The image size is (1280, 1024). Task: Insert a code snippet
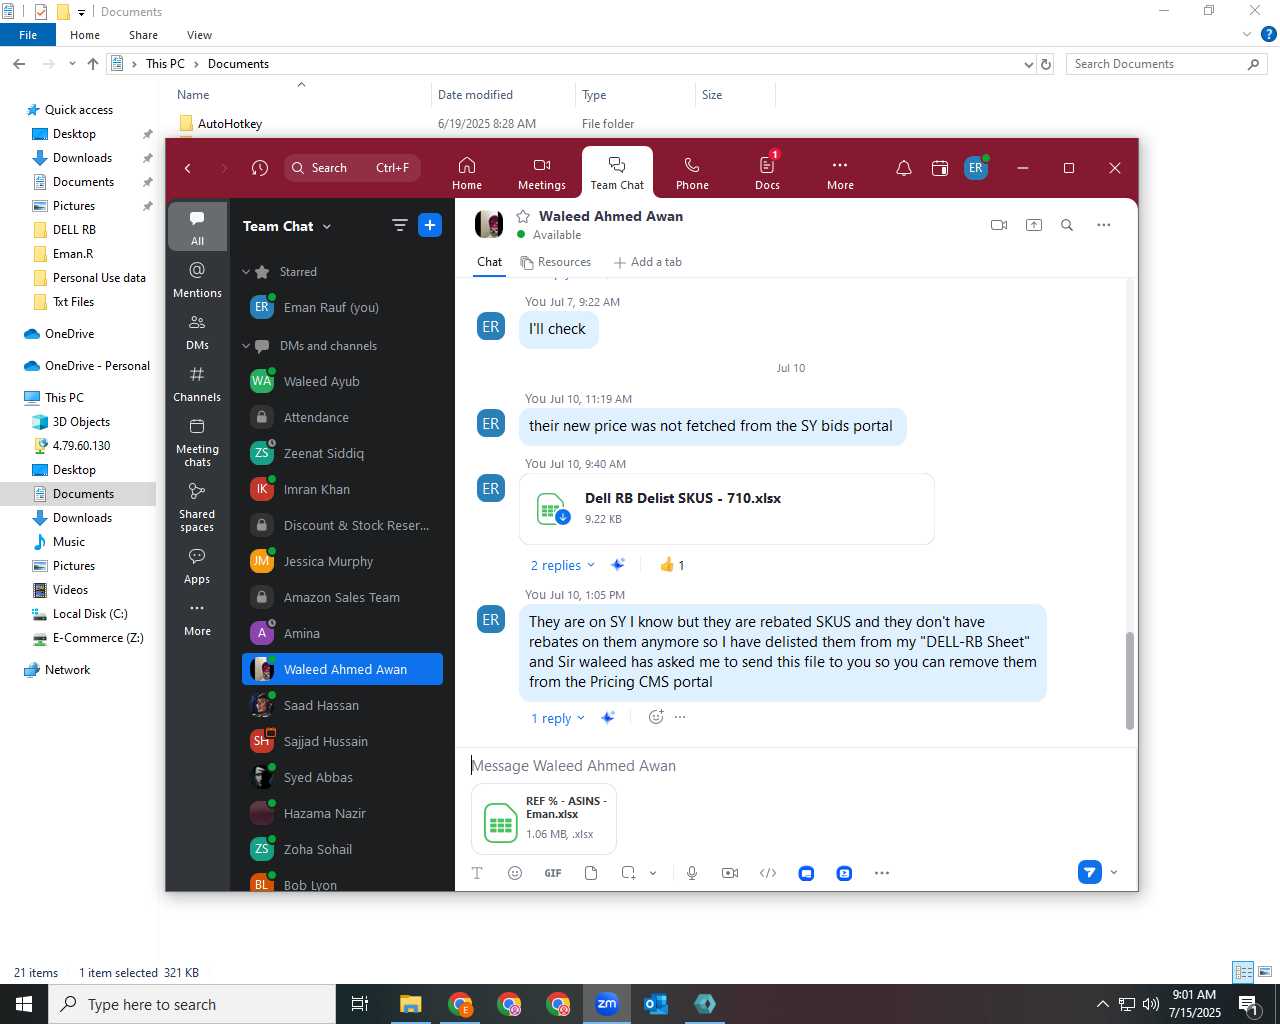pyautogui.click(x=768, y=873)
